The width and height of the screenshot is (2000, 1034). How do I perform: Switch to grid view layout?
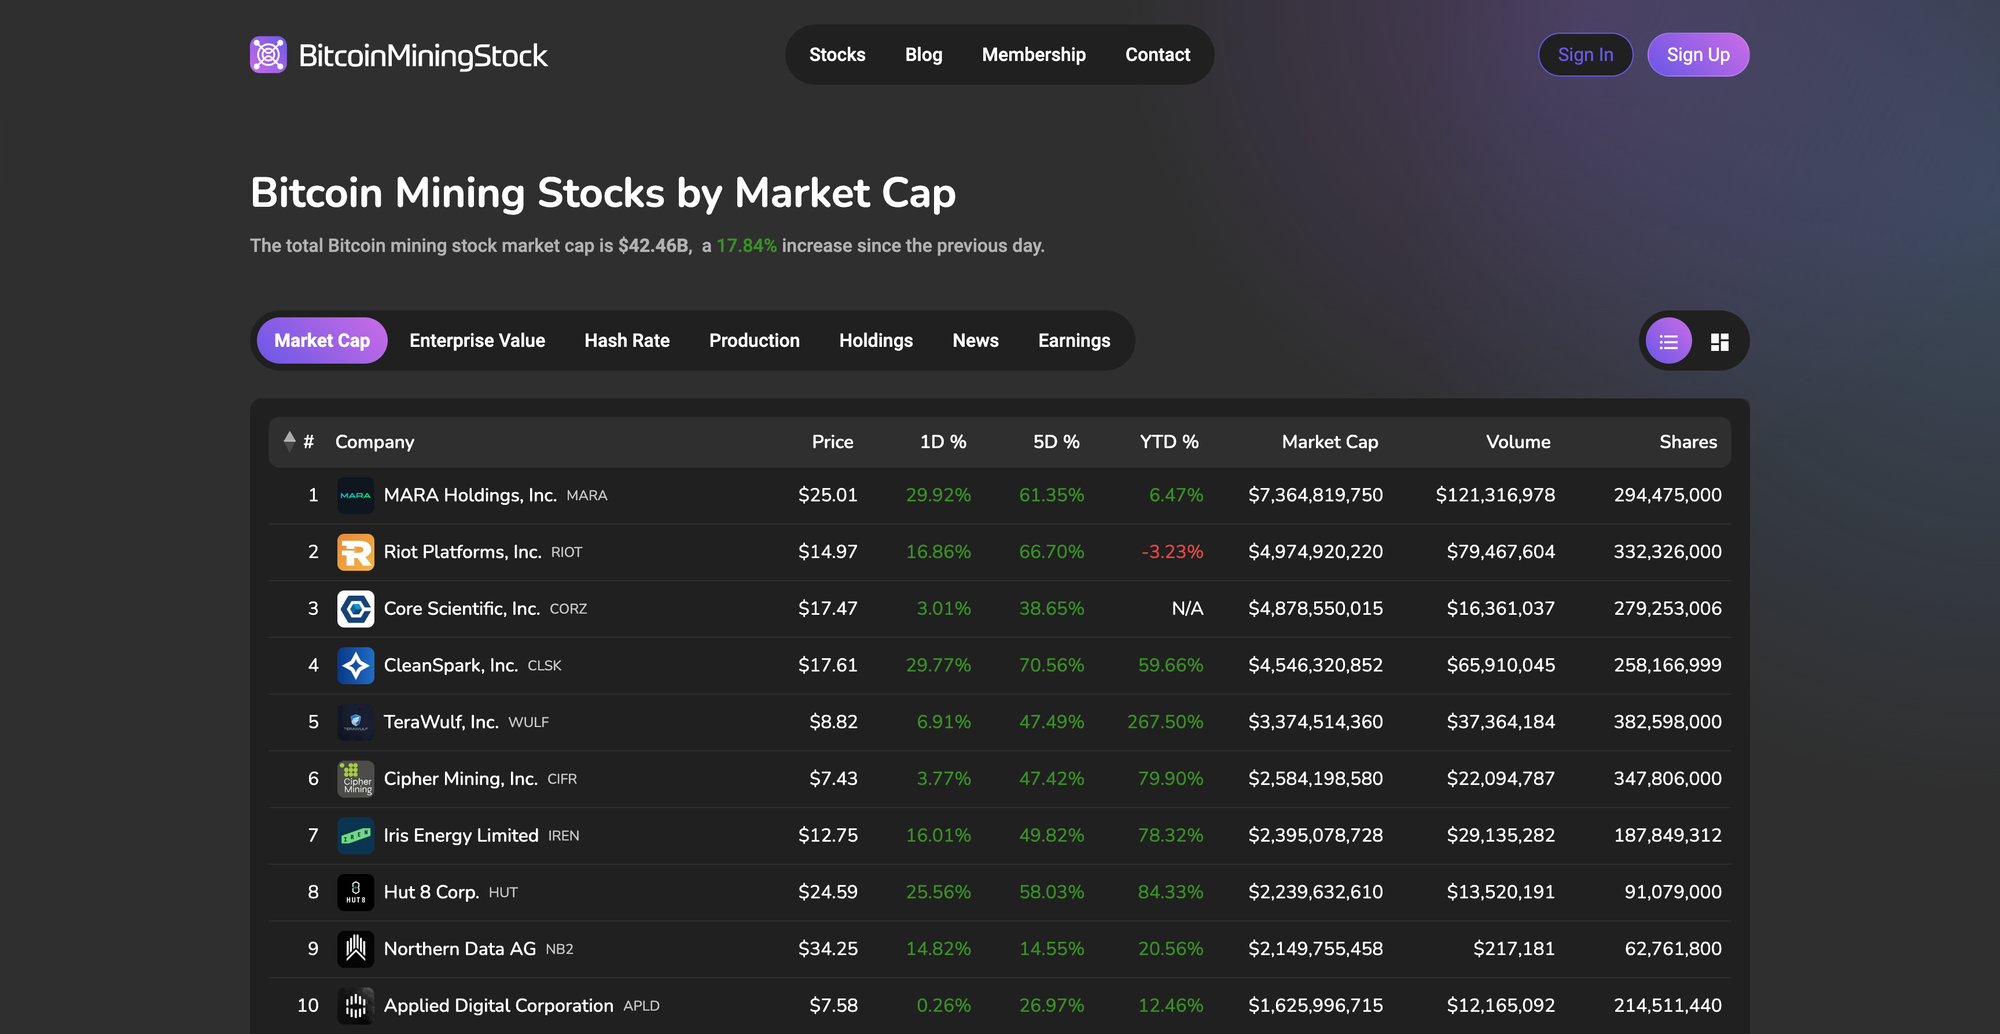point(1719,342)
